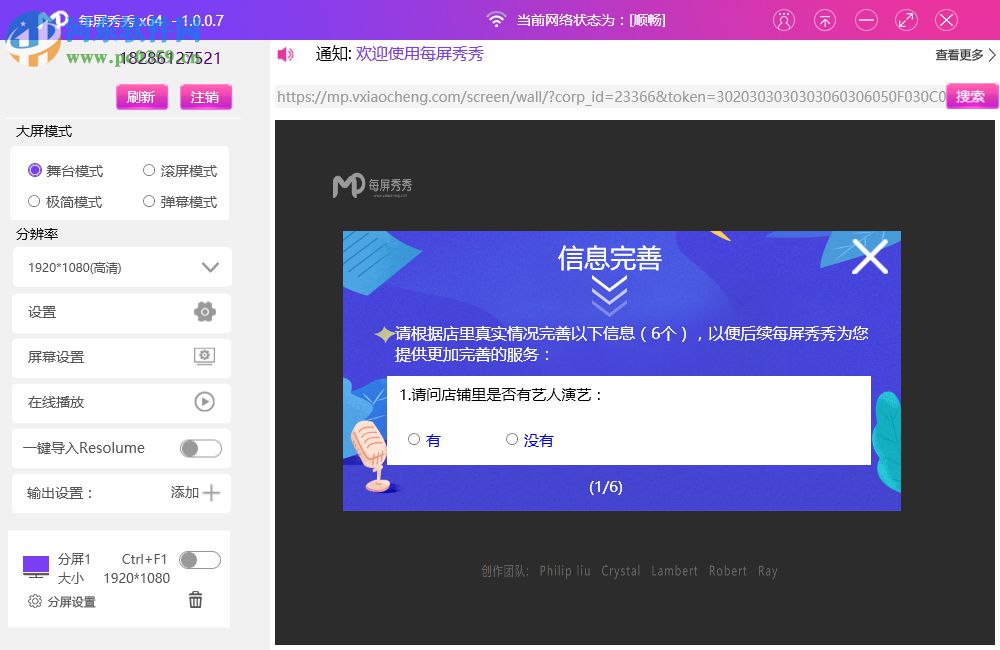
Task: Open the 分屏设置 gear icon
Action: click(33, 601)
